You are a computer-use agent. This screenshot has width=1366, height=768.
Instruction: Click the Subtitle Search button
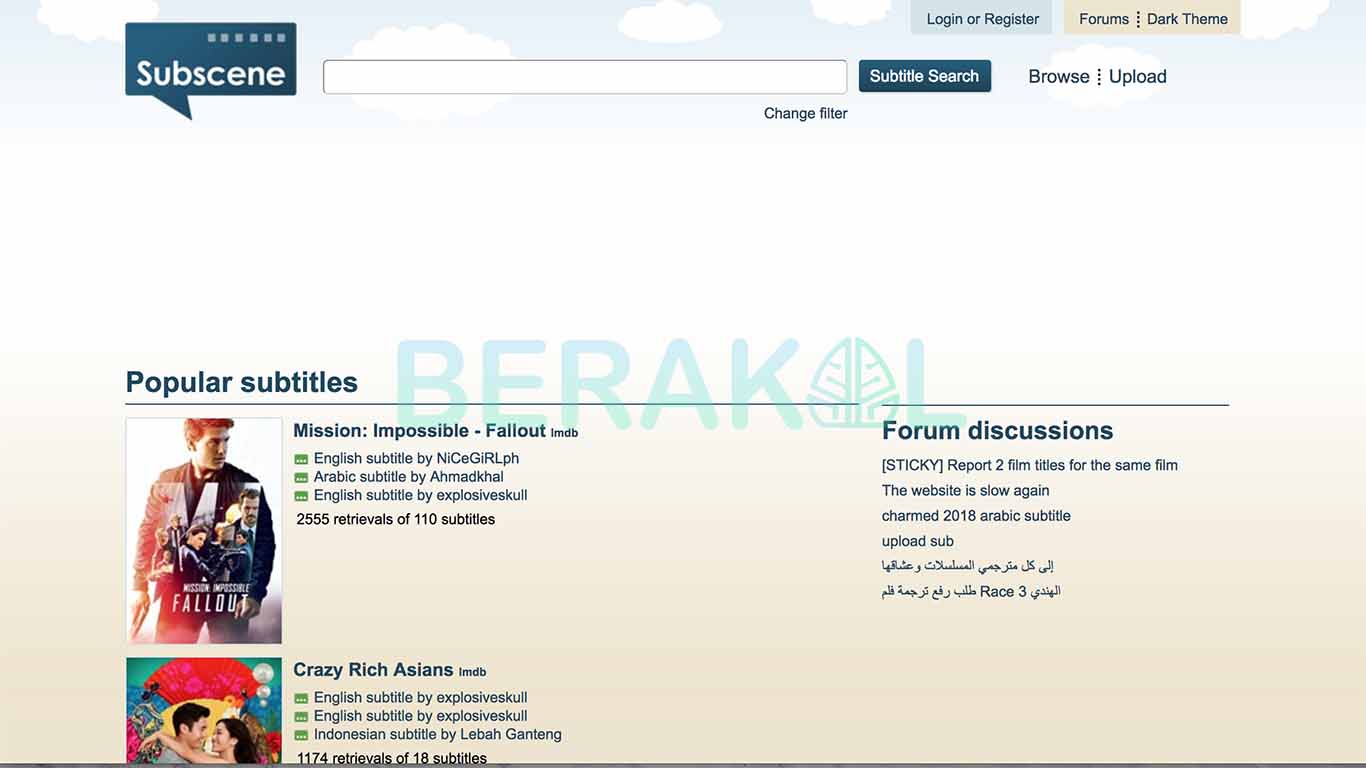(924, 76)
